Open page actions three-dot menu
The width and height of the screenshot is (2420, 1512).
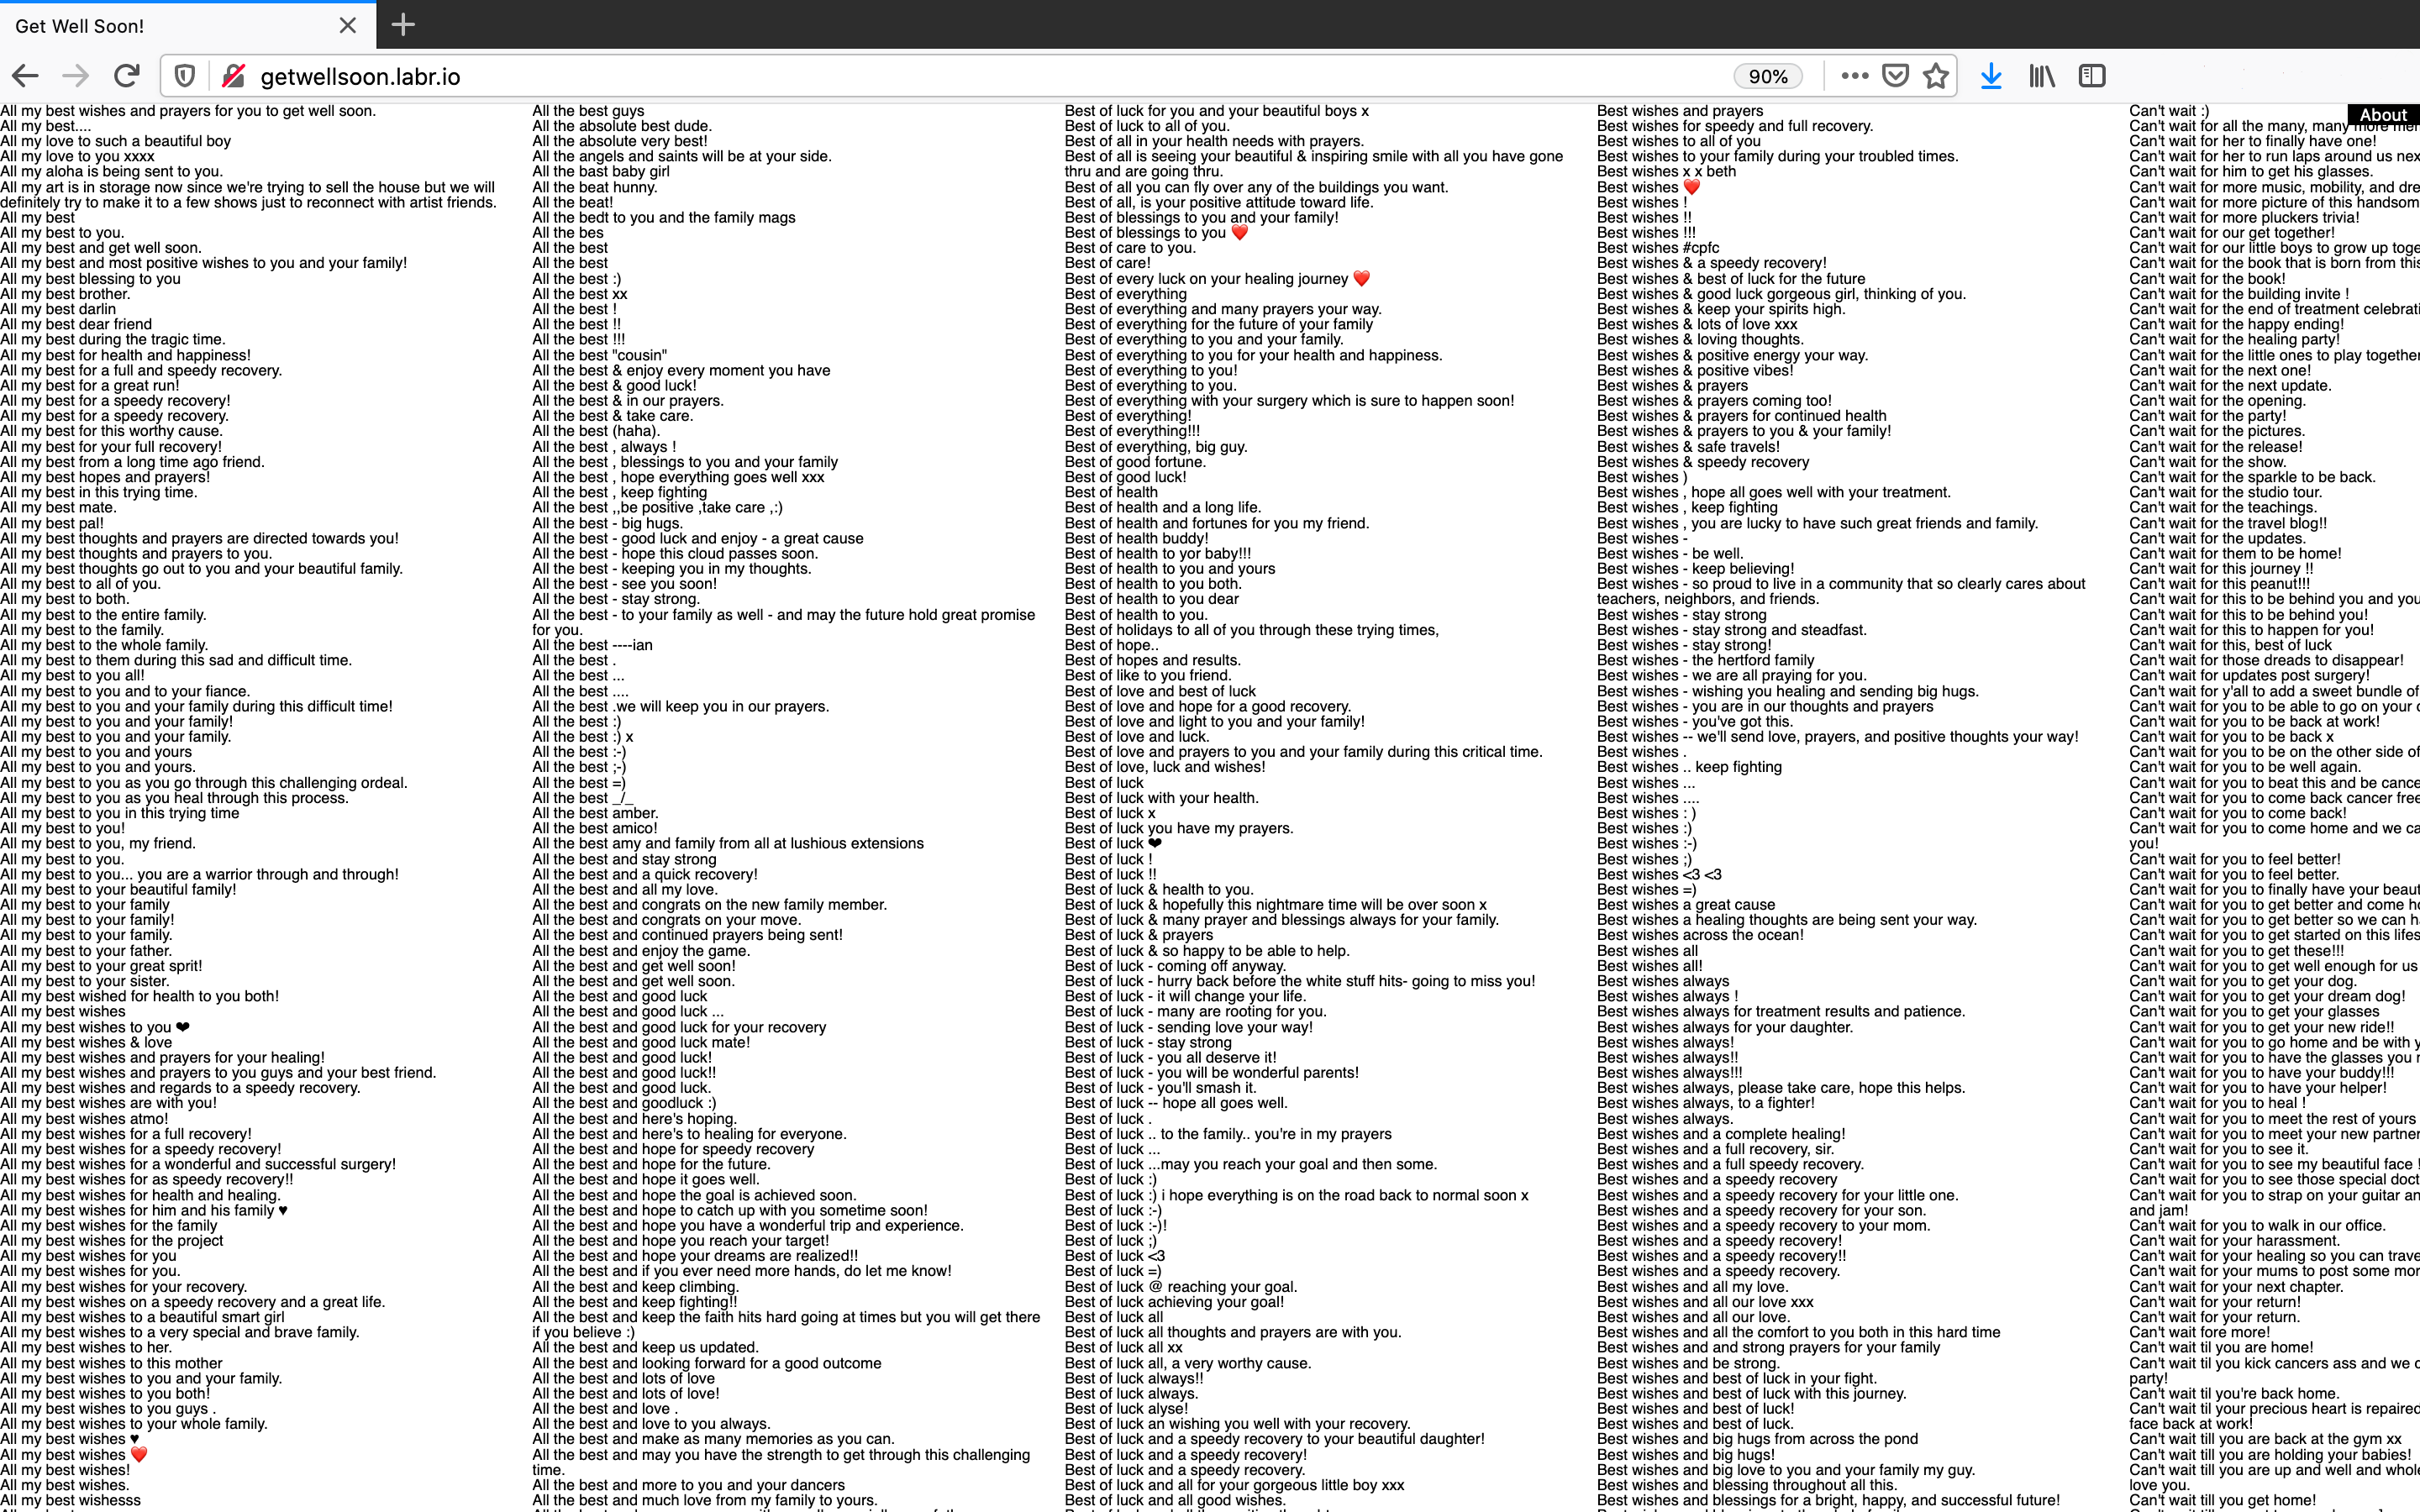point(1854,76)
